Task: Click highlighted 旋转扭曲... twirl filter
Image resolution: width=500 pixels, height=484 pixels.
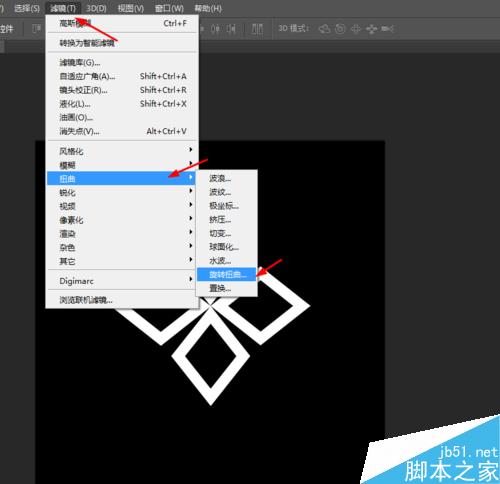Action: pos(227,274)
